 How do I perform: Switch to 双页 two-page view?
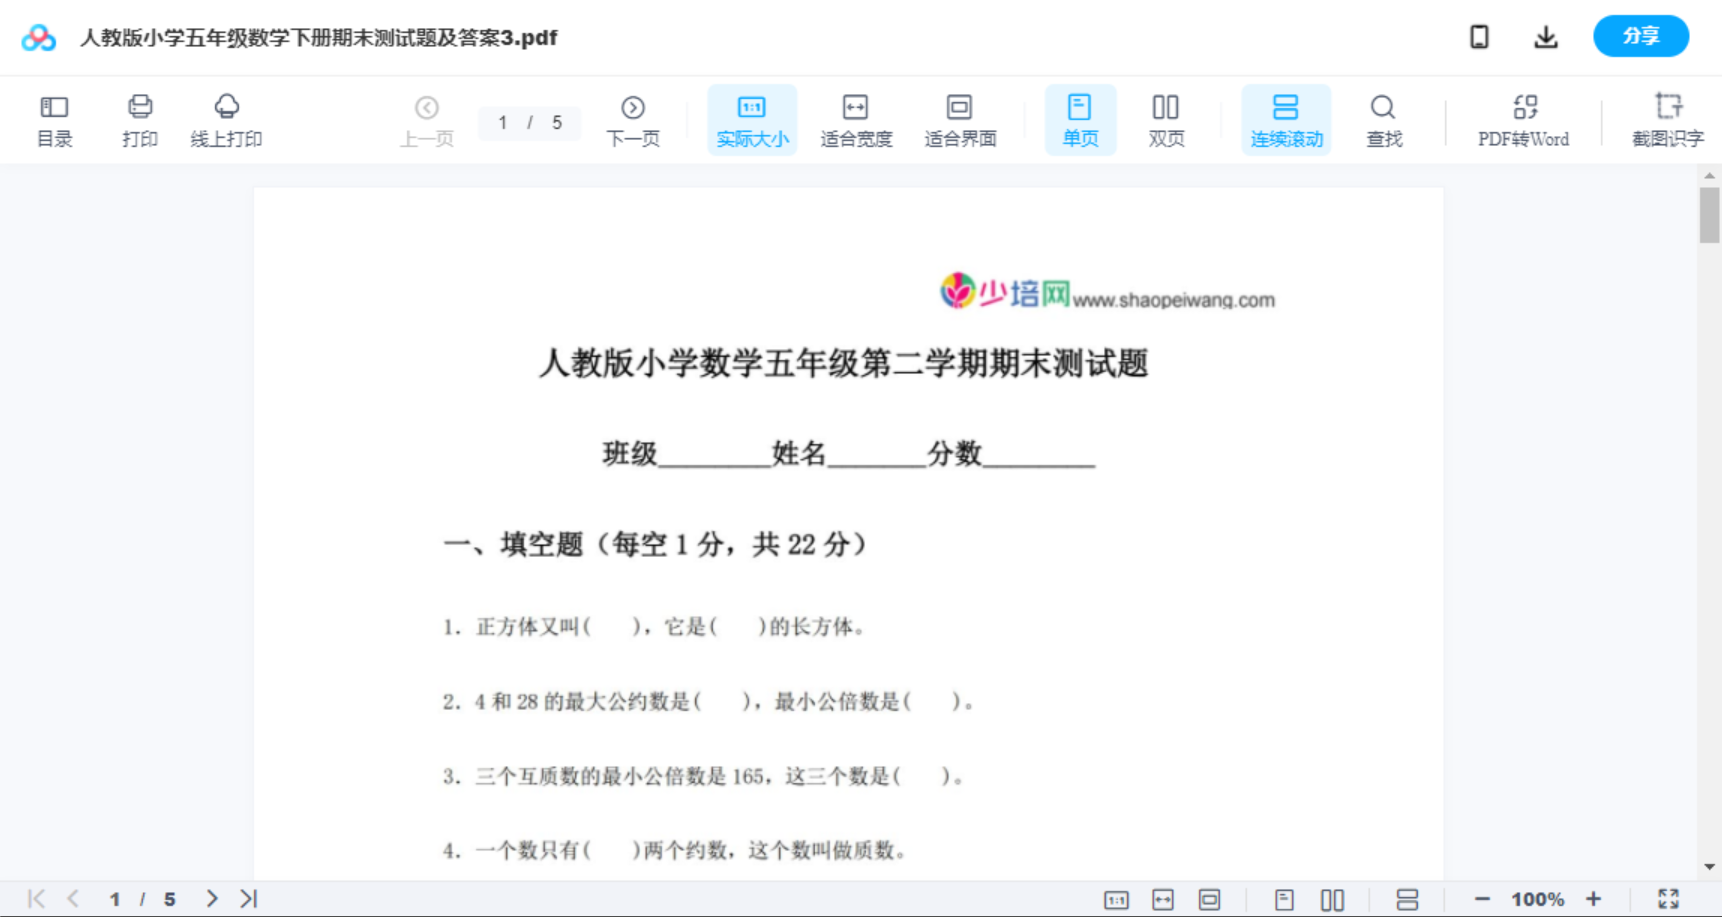pos(1166,119)
